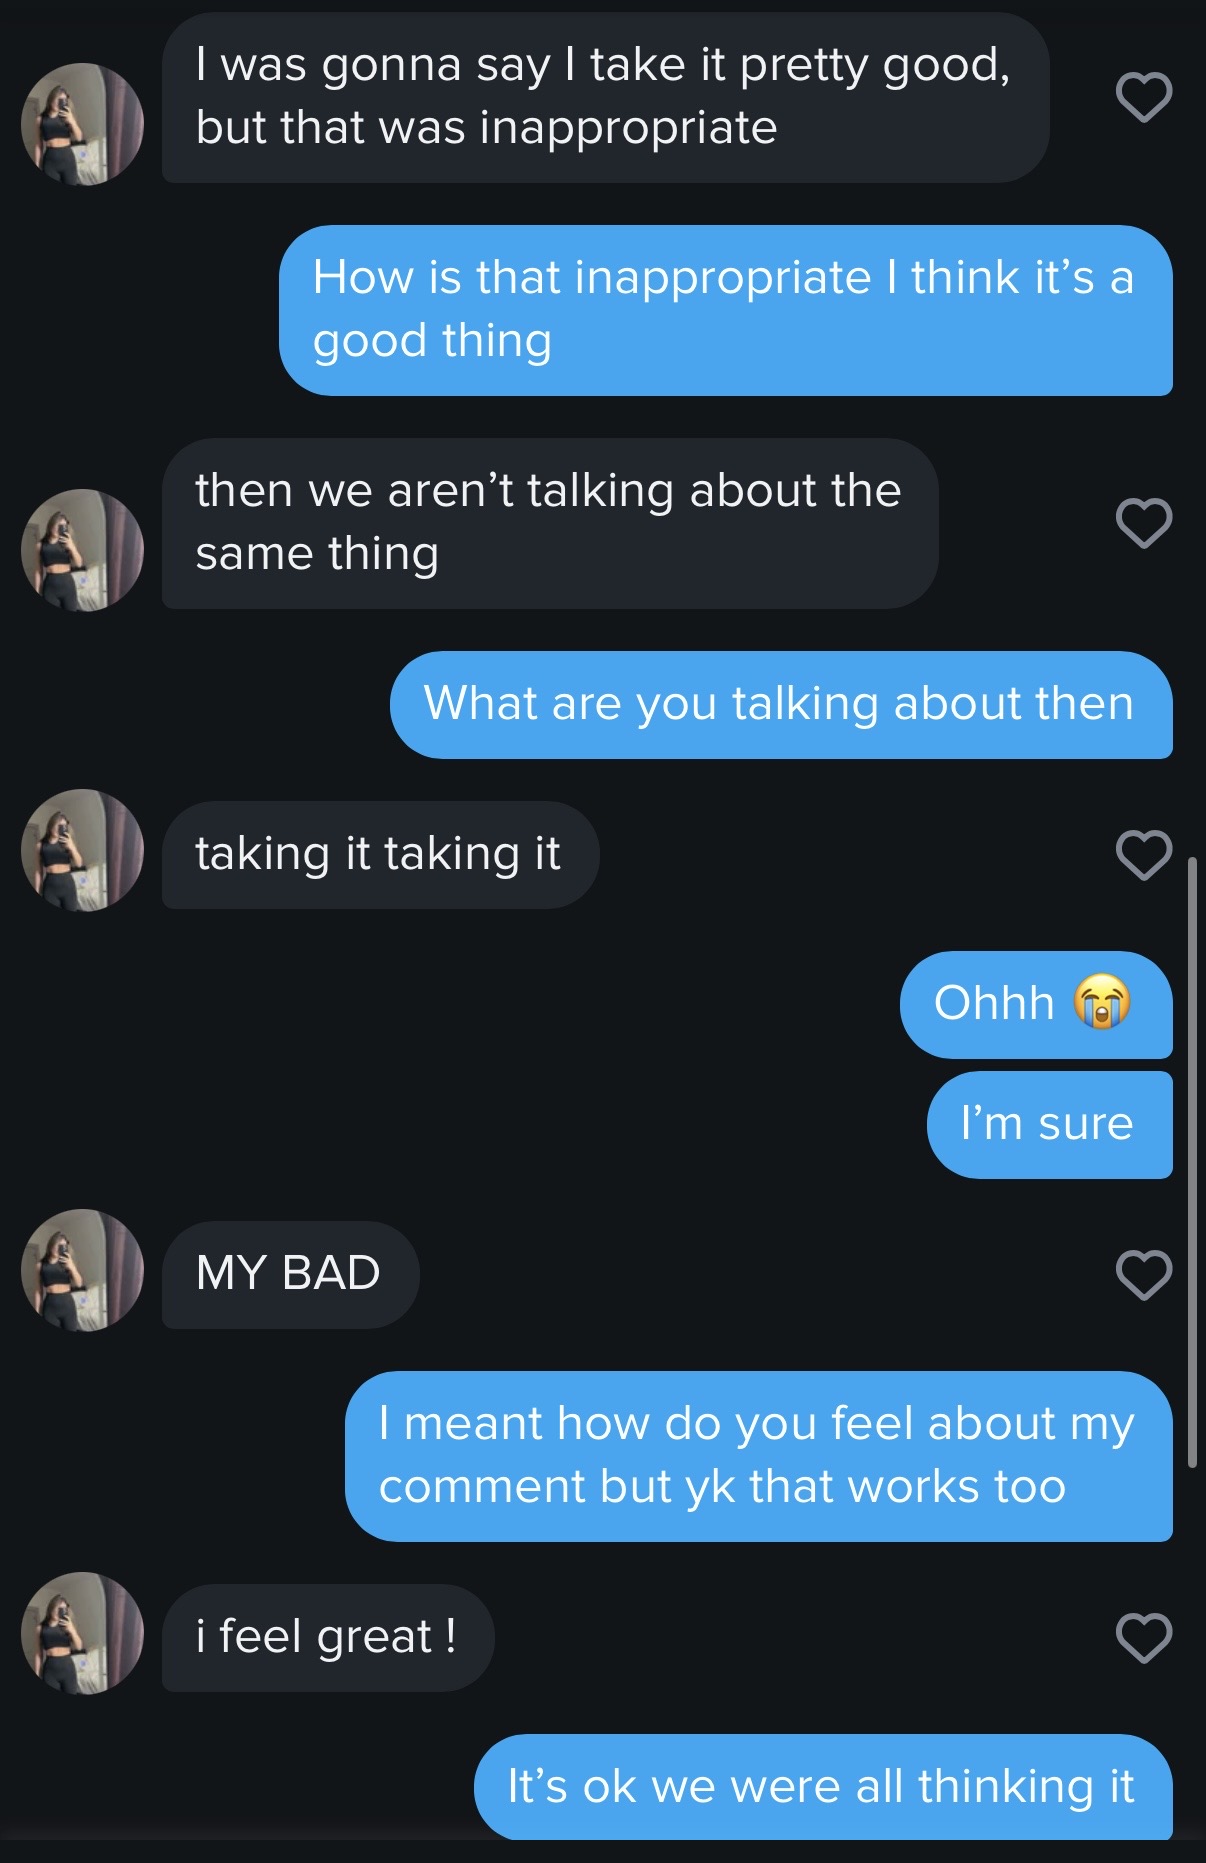Select the 'i feel great !' message bubble
This screenshot has height=1863, width=1206.
coord(327,1637)
